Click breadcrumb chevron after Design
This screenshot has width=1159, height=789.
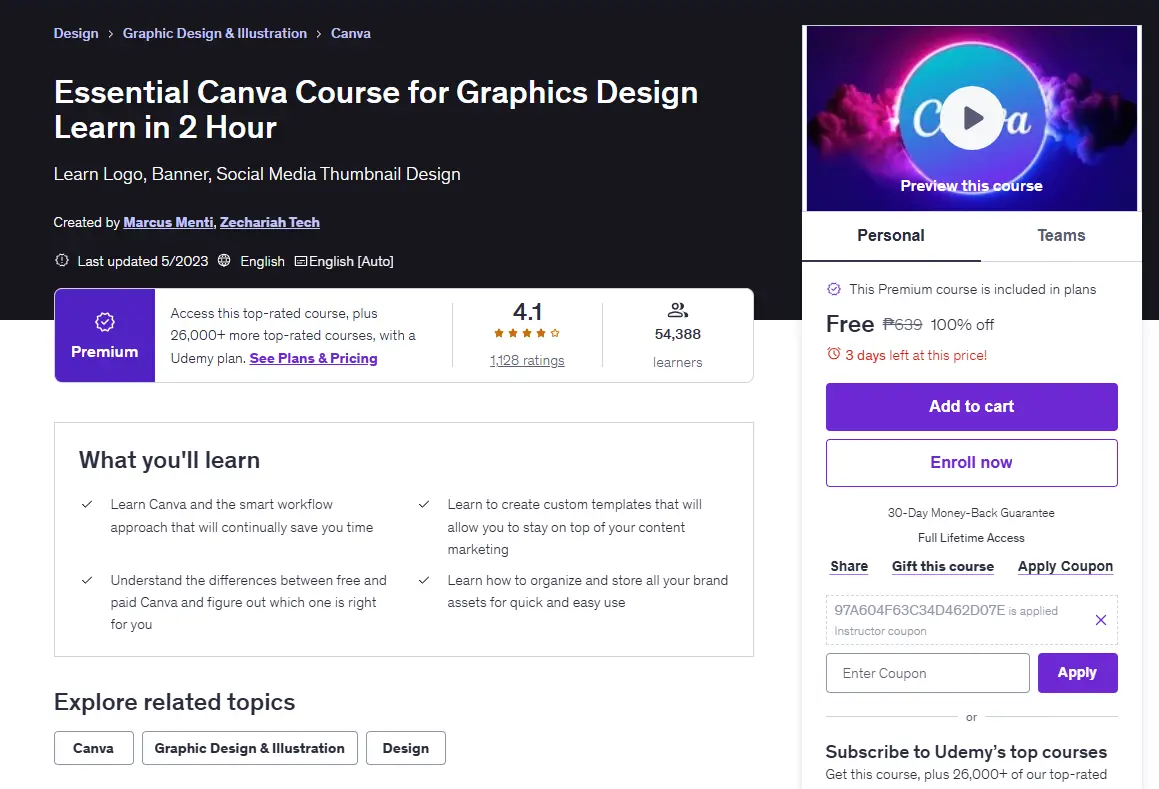(110, 34)
